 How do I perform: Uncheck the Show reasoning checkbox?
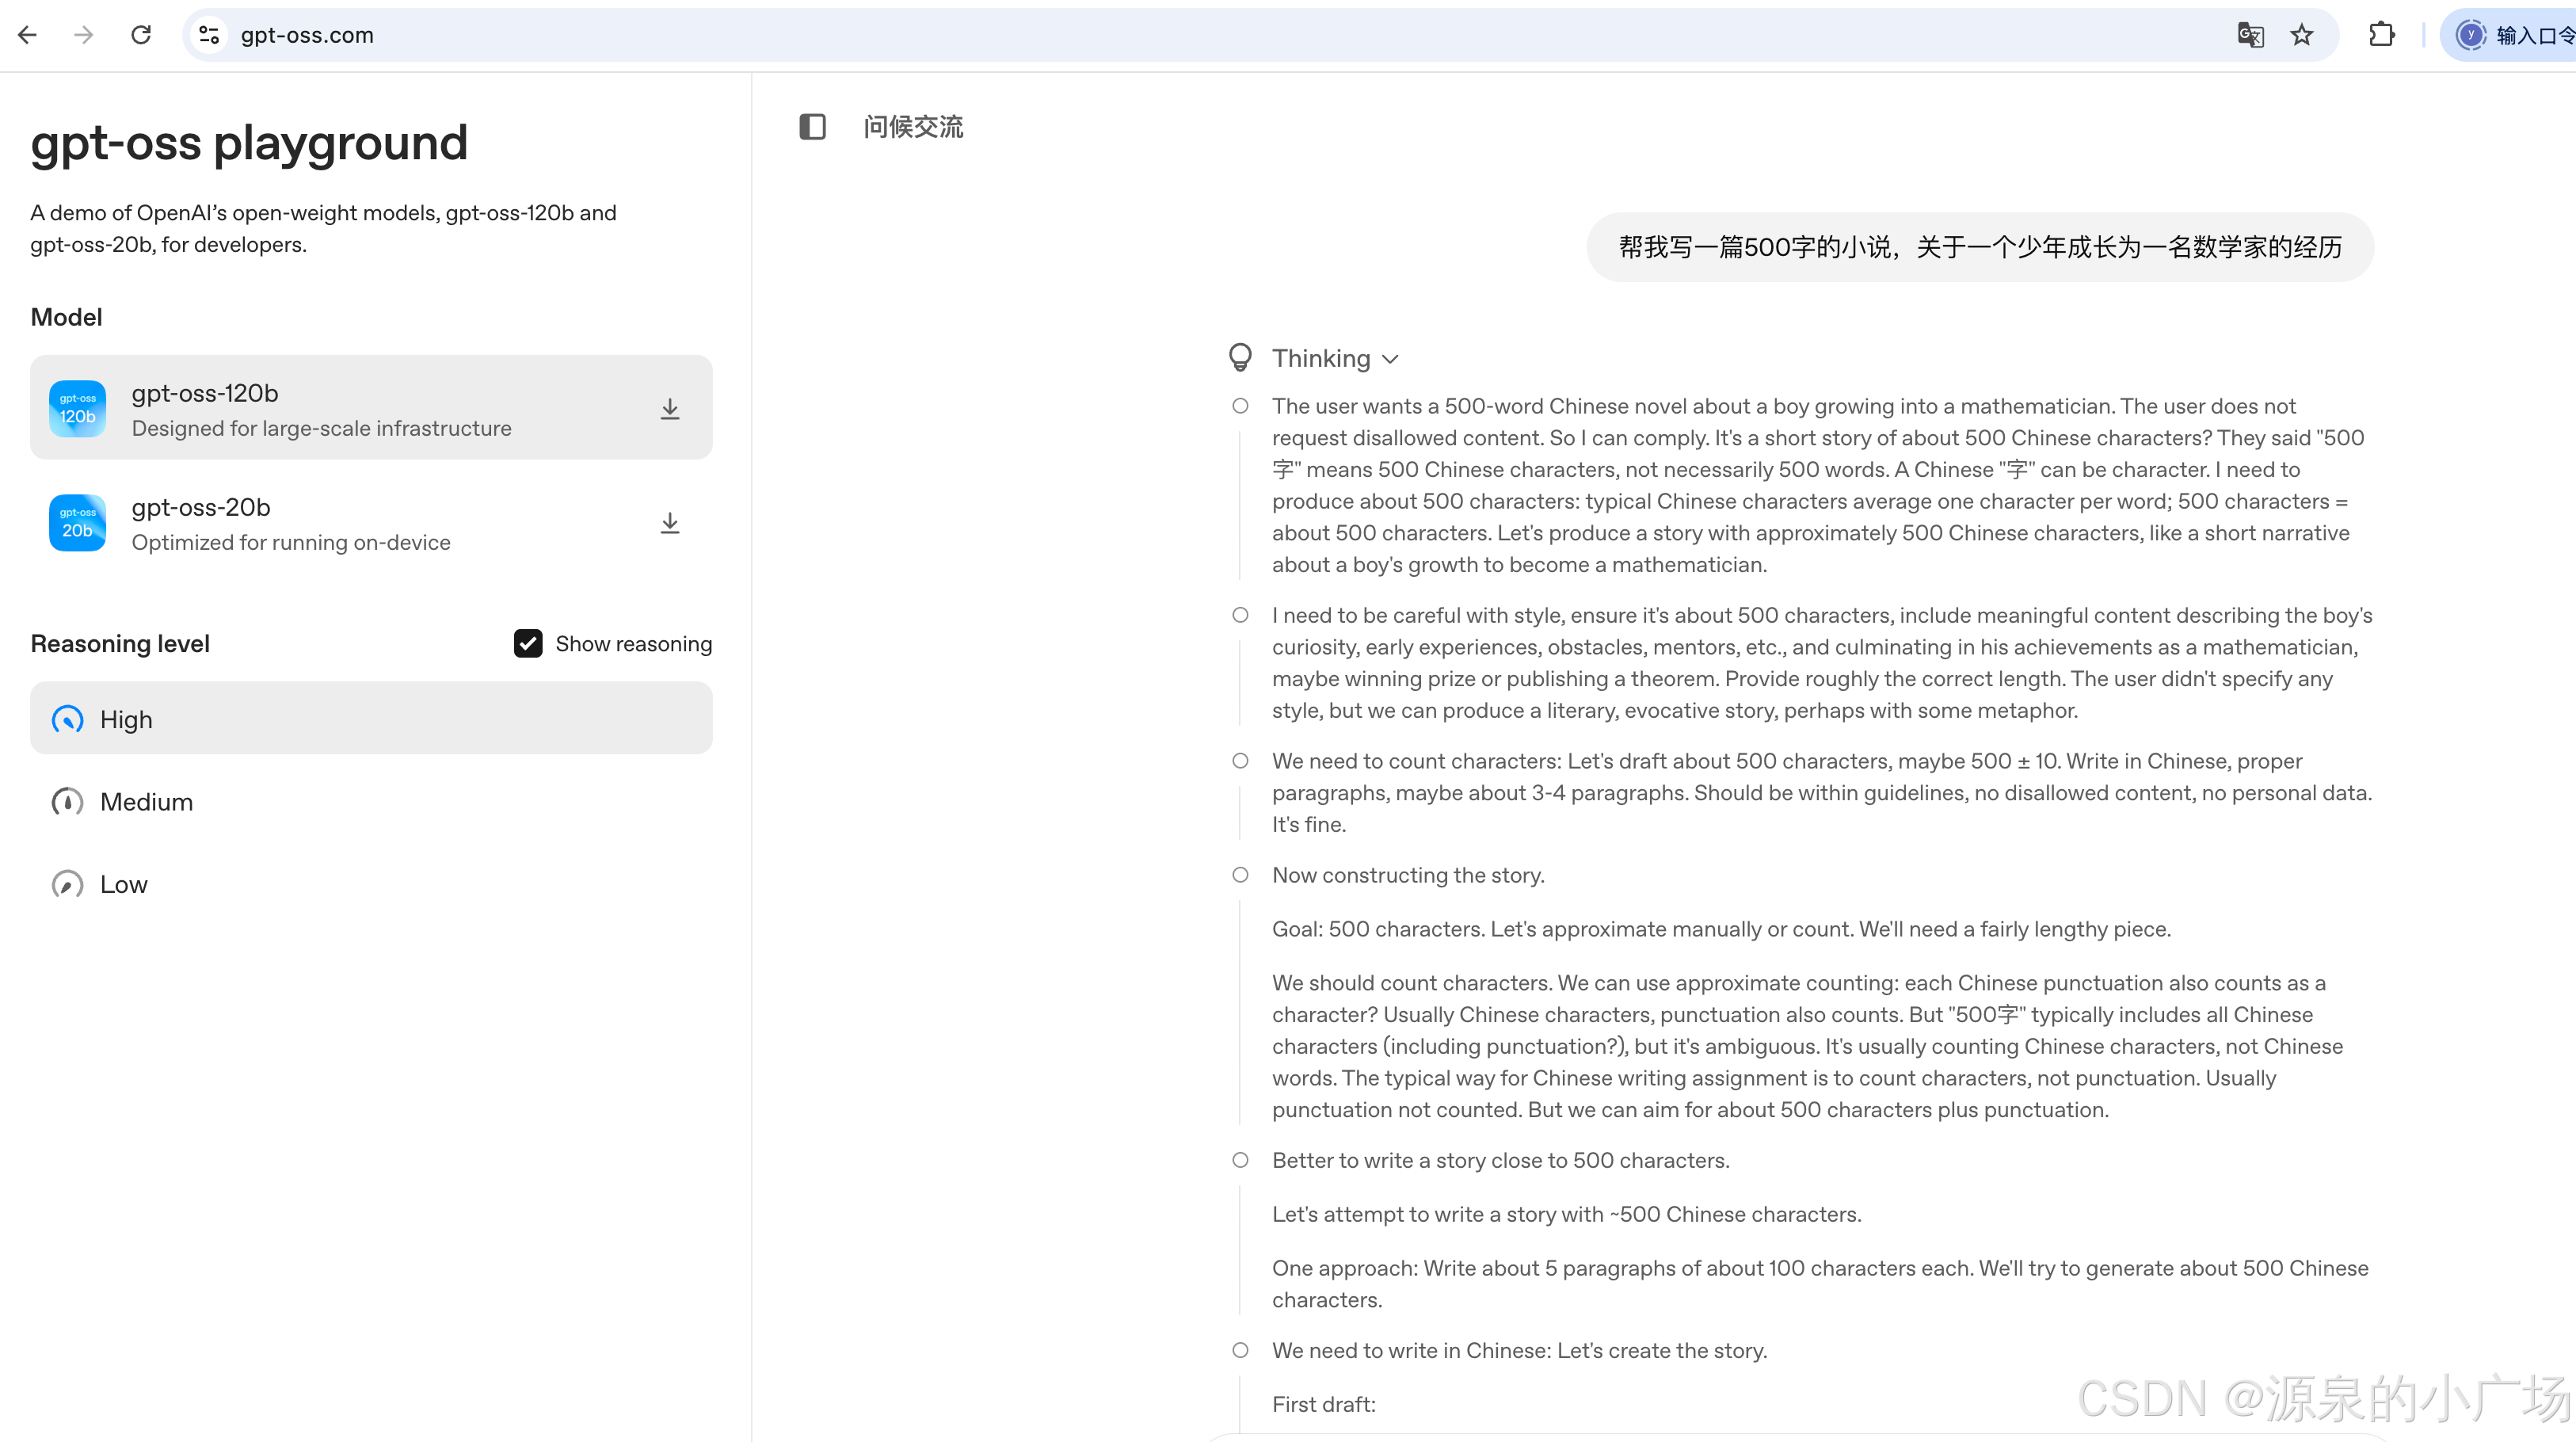pyautogui.click(x=528, y=643)
